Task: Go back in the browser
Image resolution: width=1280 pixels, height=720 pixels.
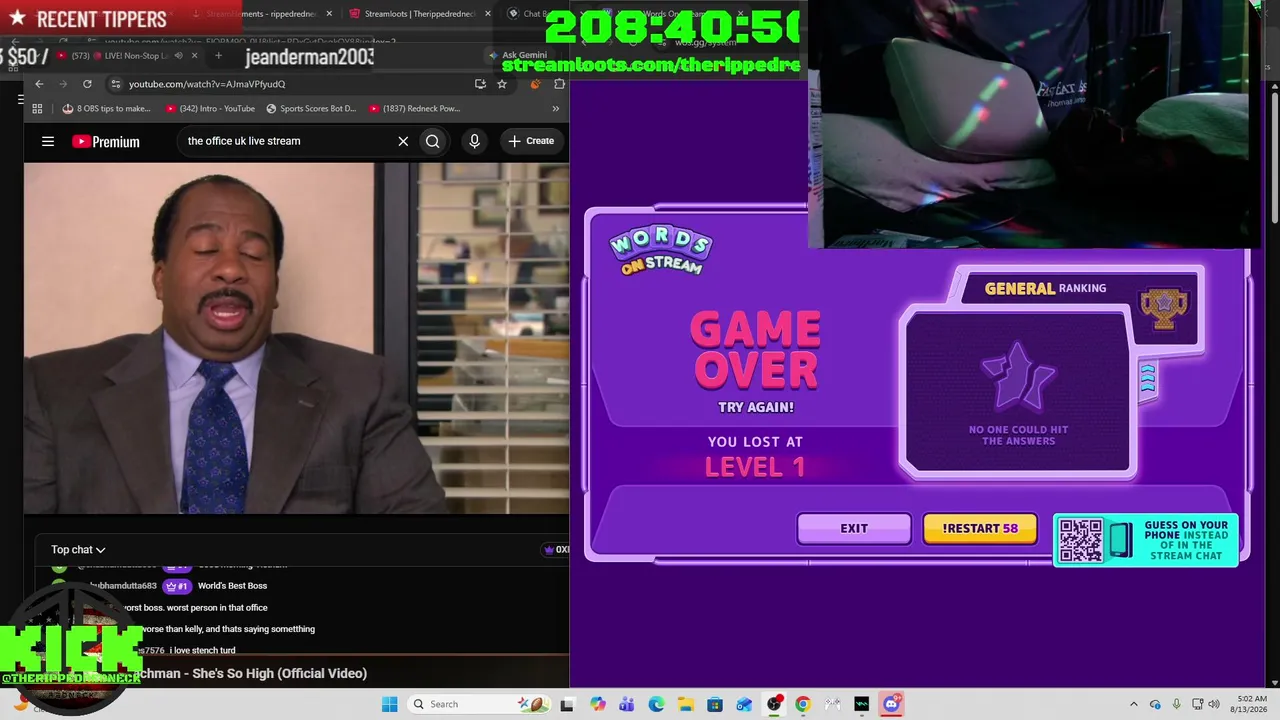Action: click(x=39, y=84)
